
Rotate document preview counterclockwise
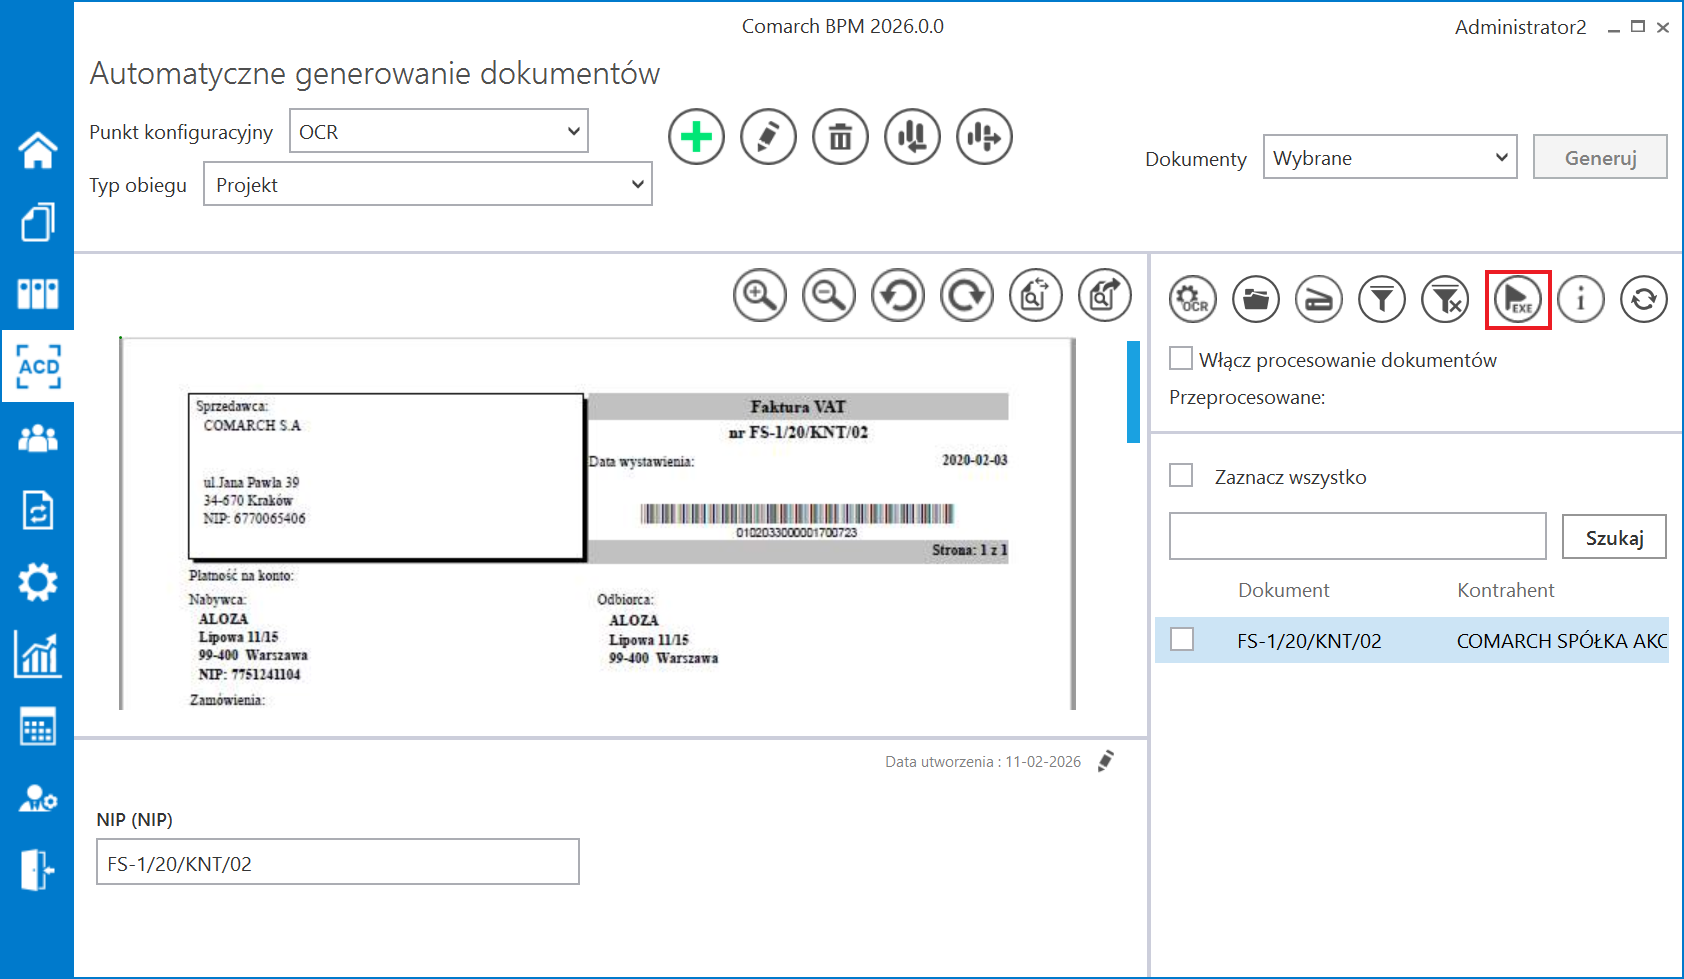[x=898, y=295]
